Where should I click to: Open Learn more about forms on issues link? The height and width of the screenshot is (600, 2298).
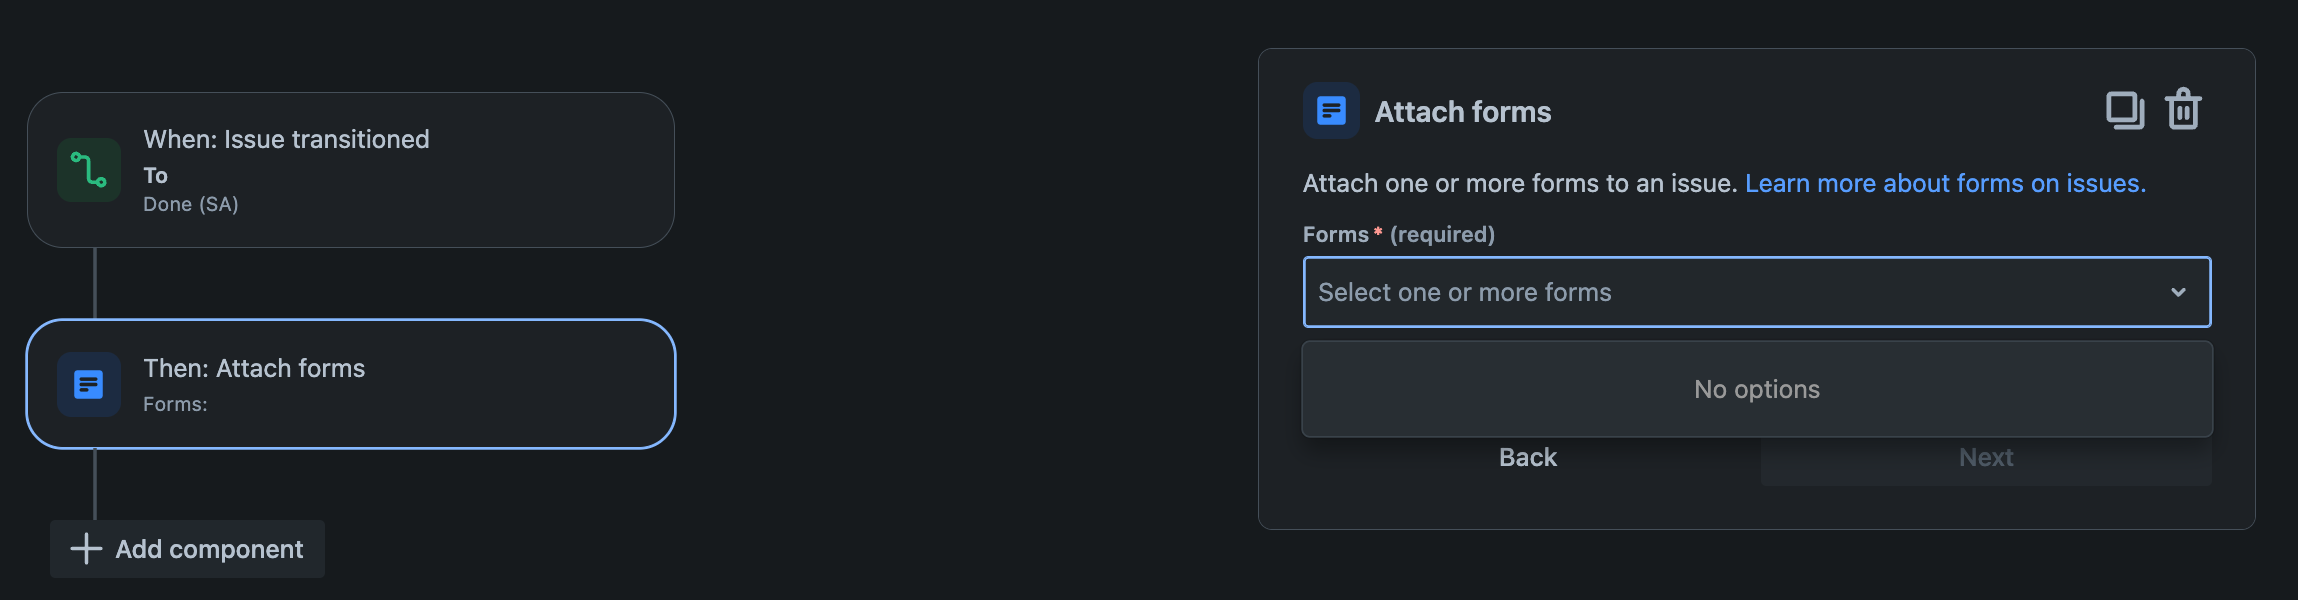pyautogui.click(x=1945, y=183)
